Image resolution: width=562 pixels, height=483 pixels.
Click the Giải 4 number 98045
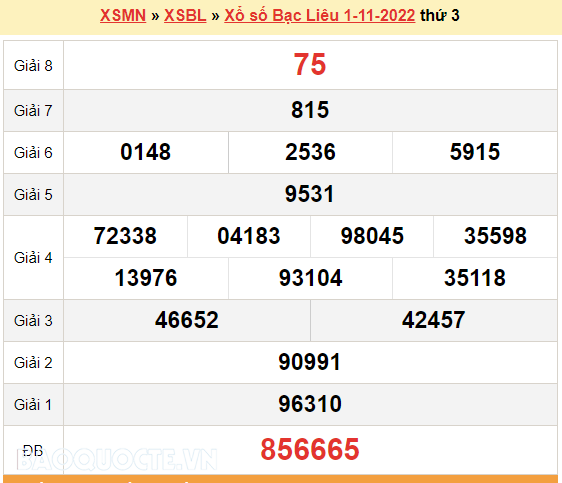(372, 236)
